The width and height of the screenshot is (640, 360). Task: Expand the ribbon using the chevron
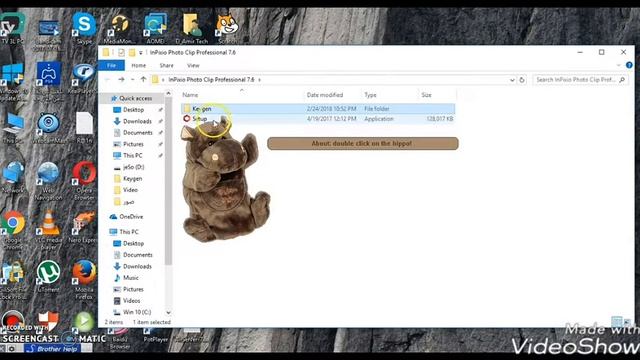[x=619, y=65]
